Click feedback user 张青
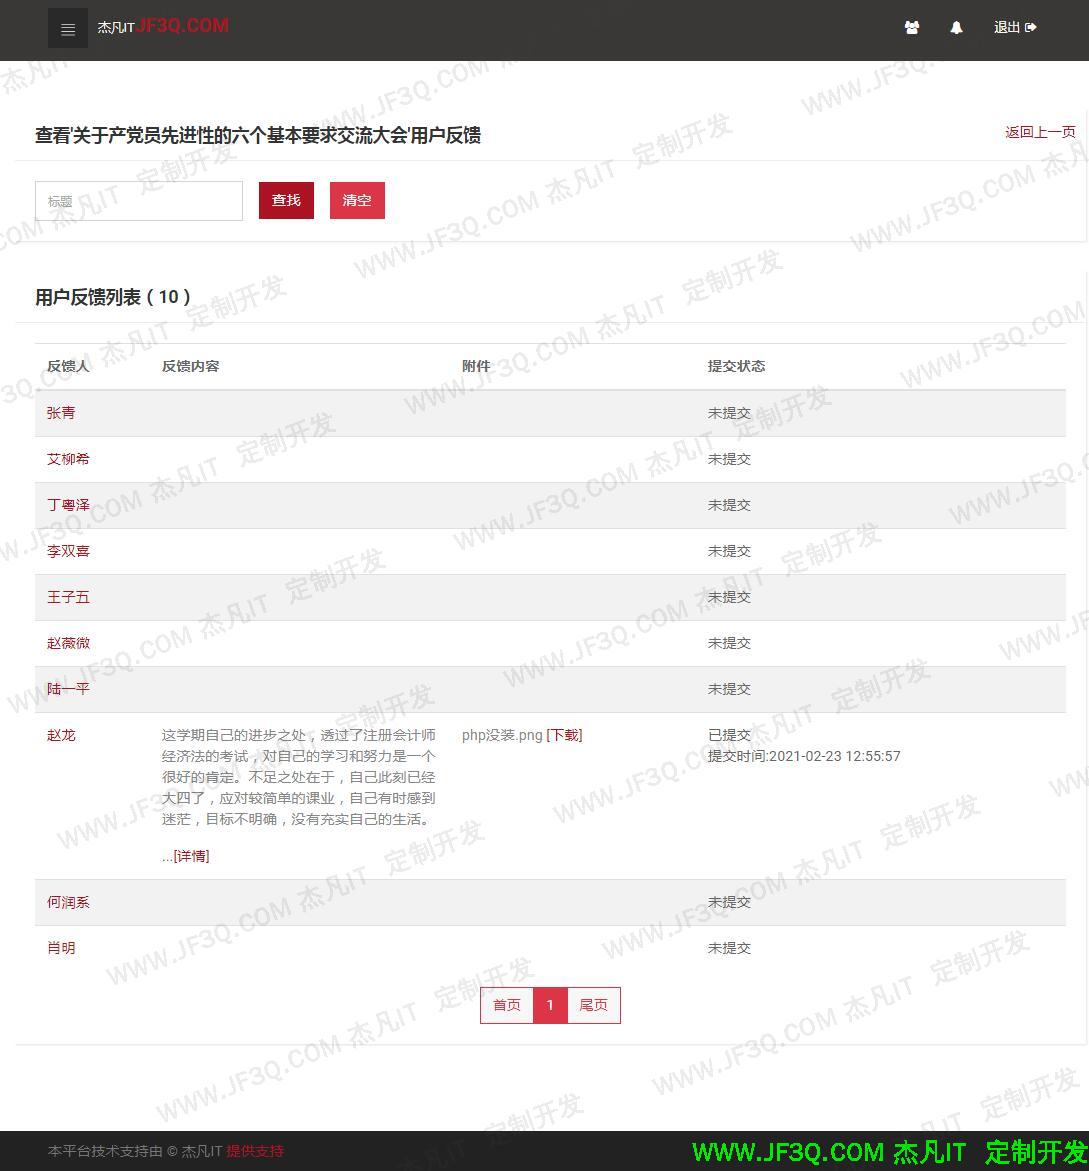This screenshot has height=1171, width=1089. point(61,412)
